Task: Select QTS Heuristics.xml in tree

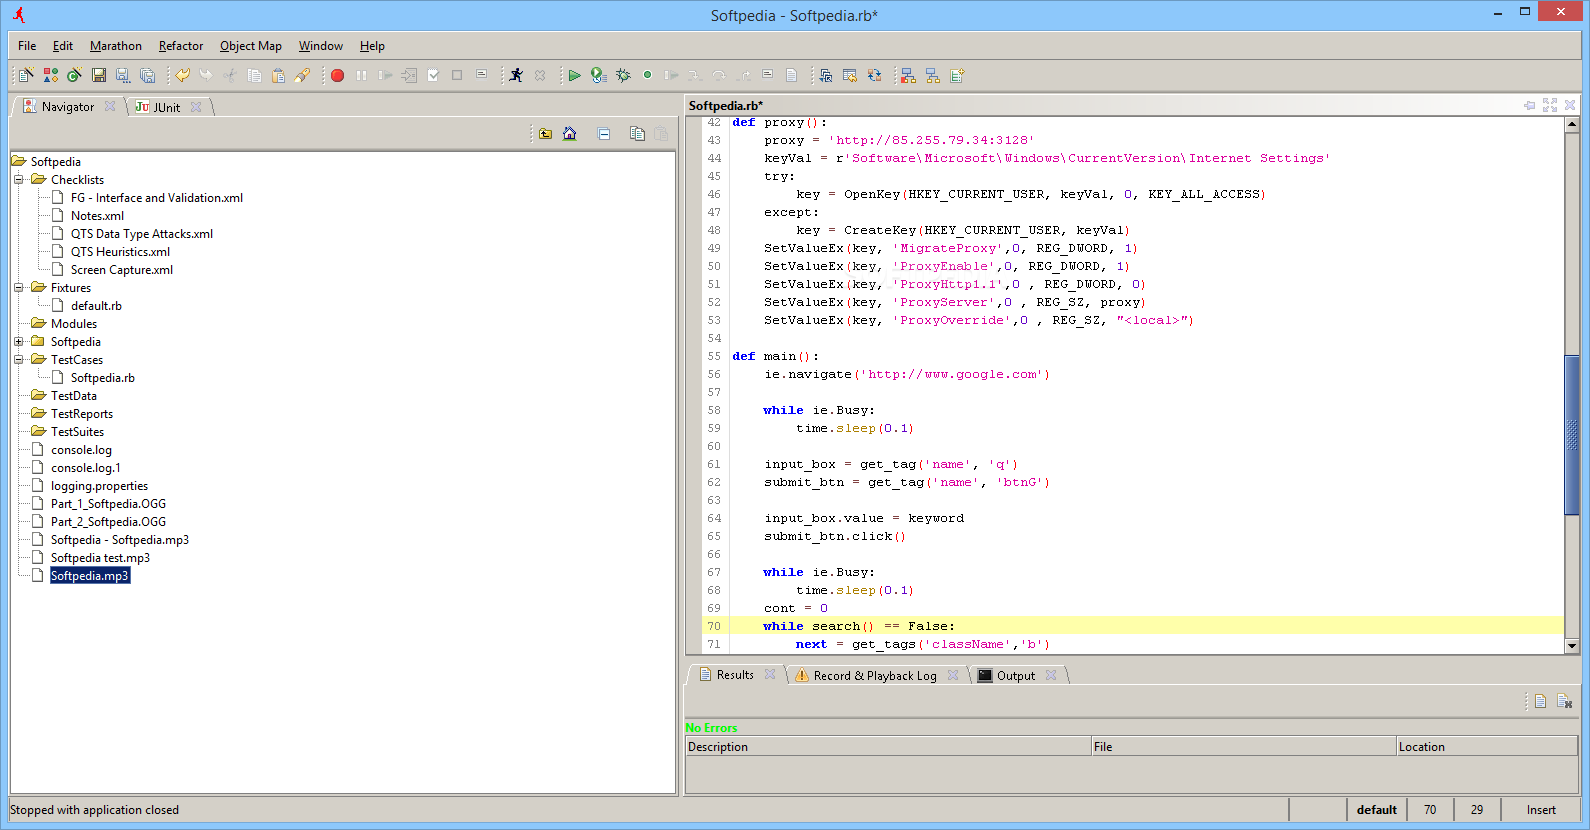Action: point(120,252)
